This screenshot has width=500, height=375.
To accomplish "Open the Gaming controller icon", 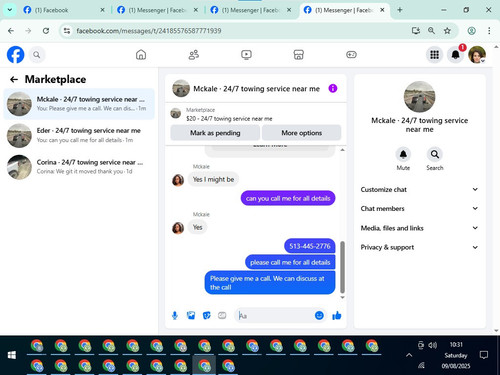I will [x=351, y=54].
